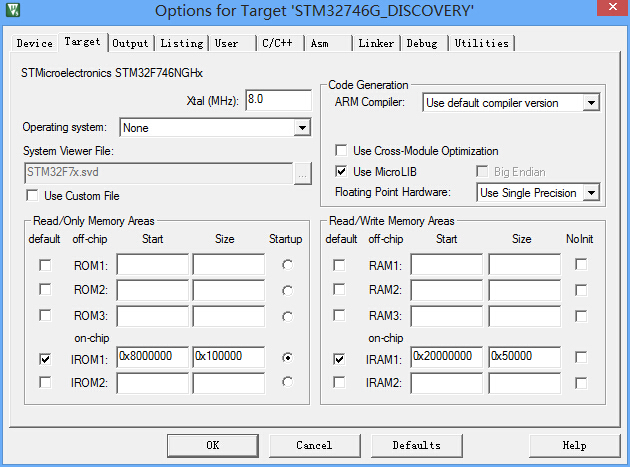This screenshot has height=467, width=630.
Task: Uncheck the IROM1 default checkbox
Action: (45, 358)
